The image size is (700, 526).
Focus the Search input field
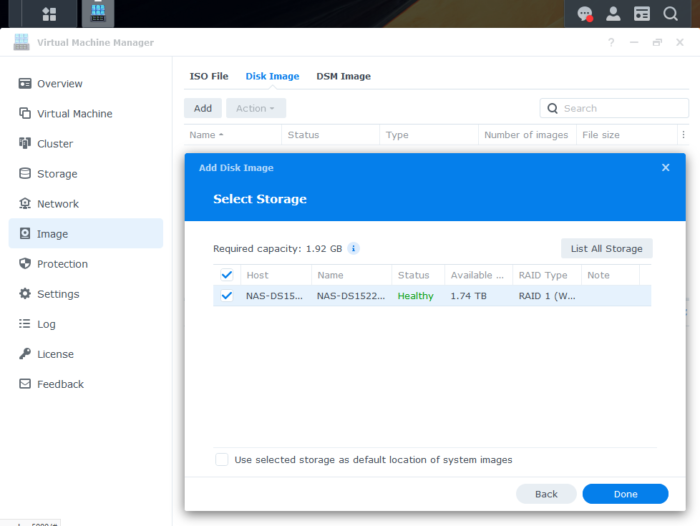pos(614,109)
